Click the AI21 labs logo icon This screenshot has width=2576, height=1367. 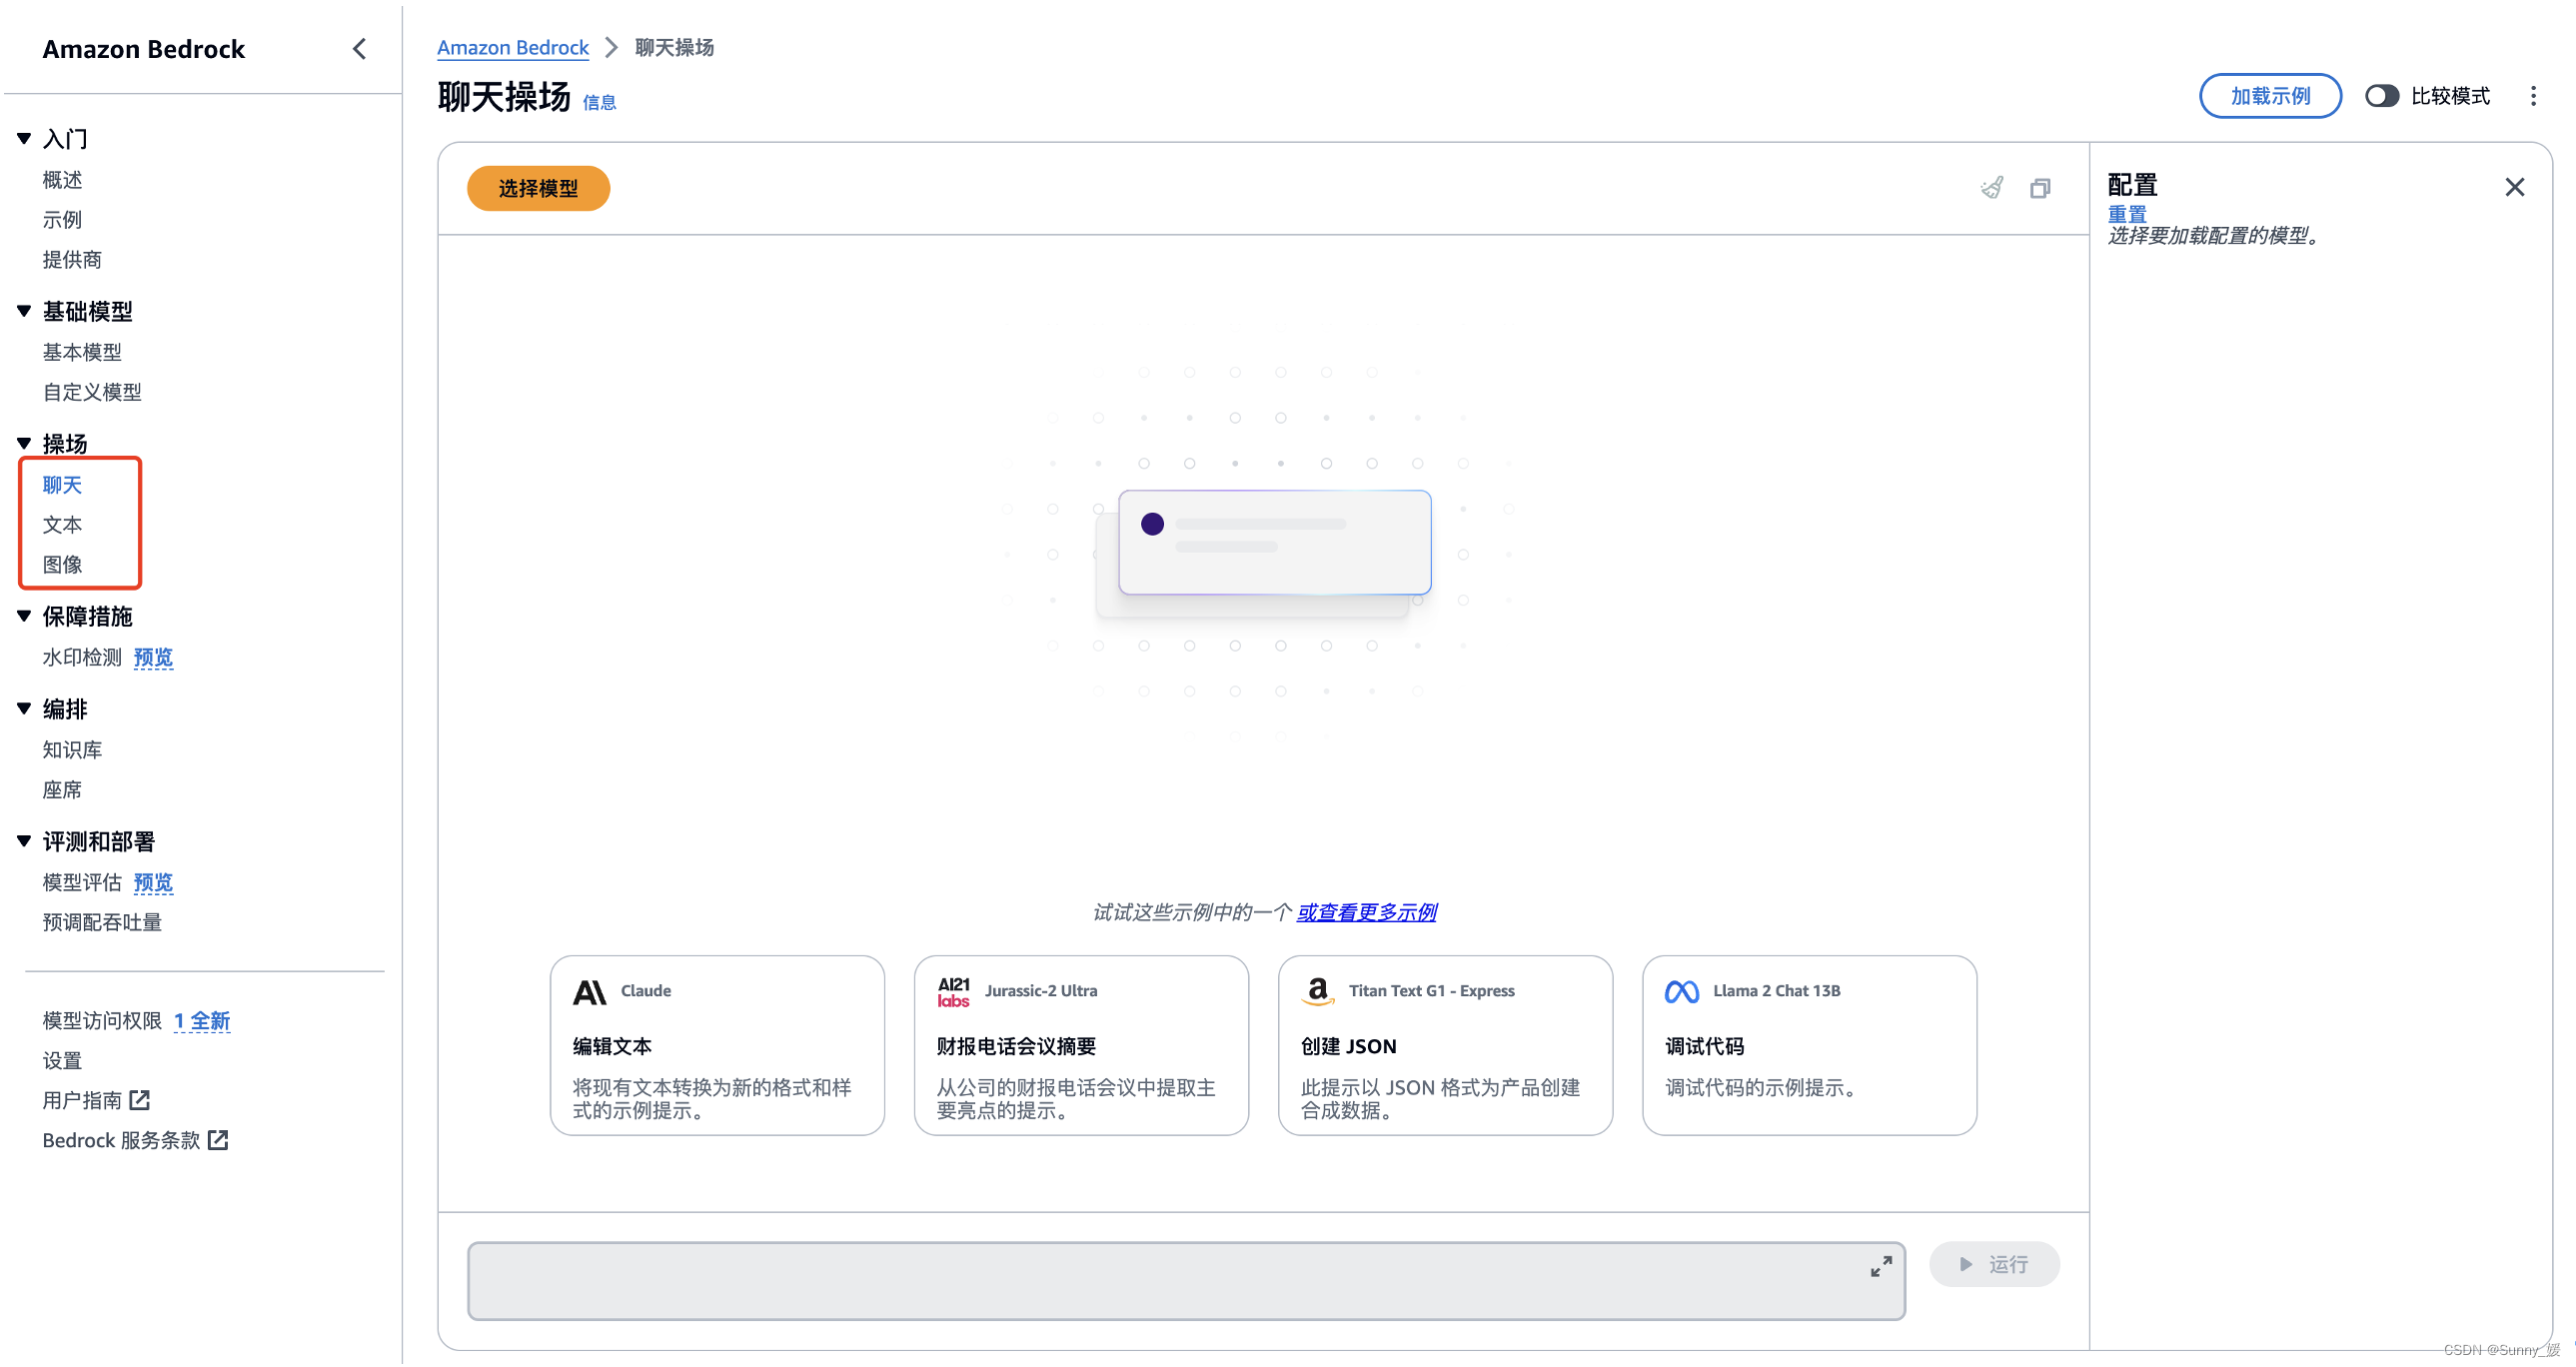953,992
